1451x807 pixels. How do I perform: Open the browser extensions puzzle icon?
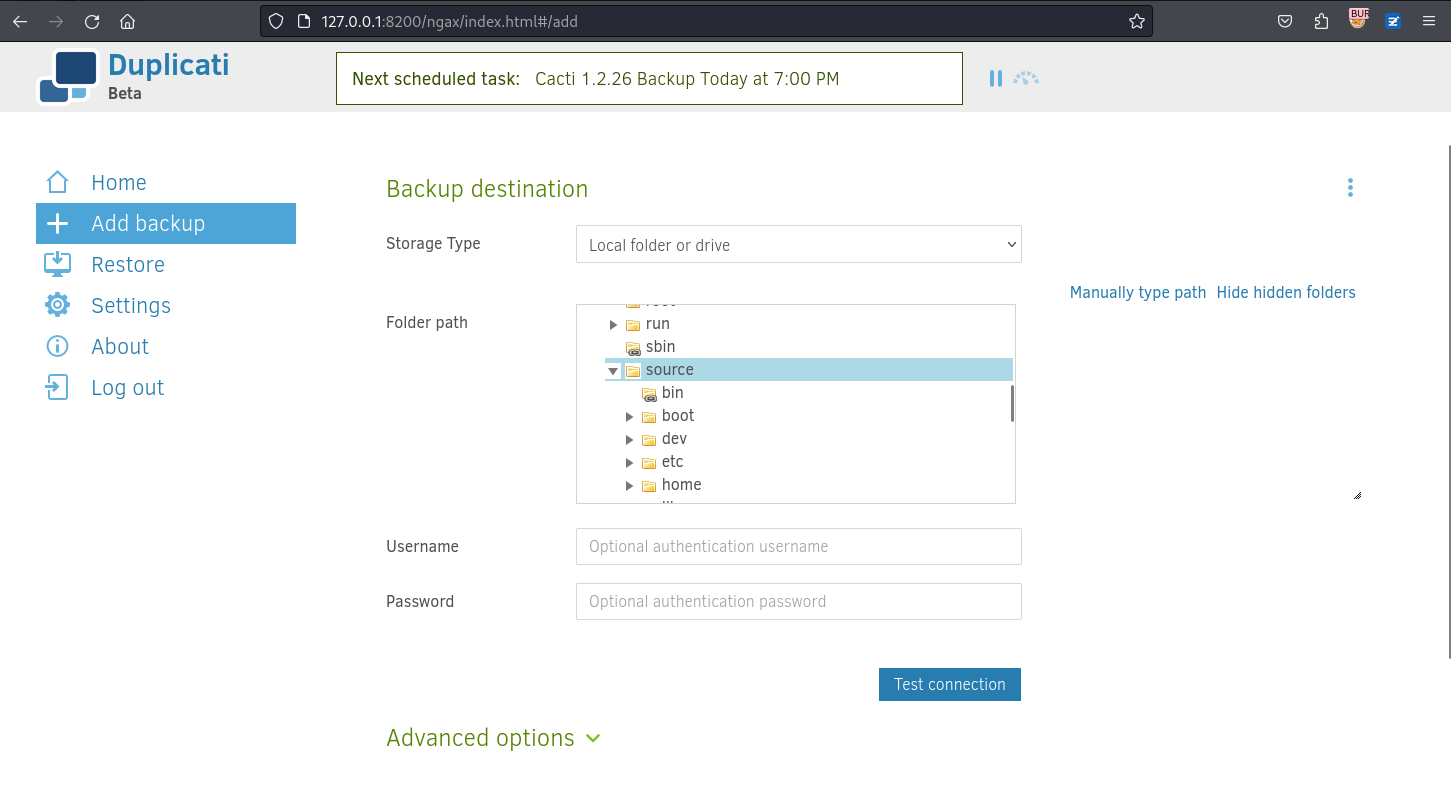[1321, 21]
